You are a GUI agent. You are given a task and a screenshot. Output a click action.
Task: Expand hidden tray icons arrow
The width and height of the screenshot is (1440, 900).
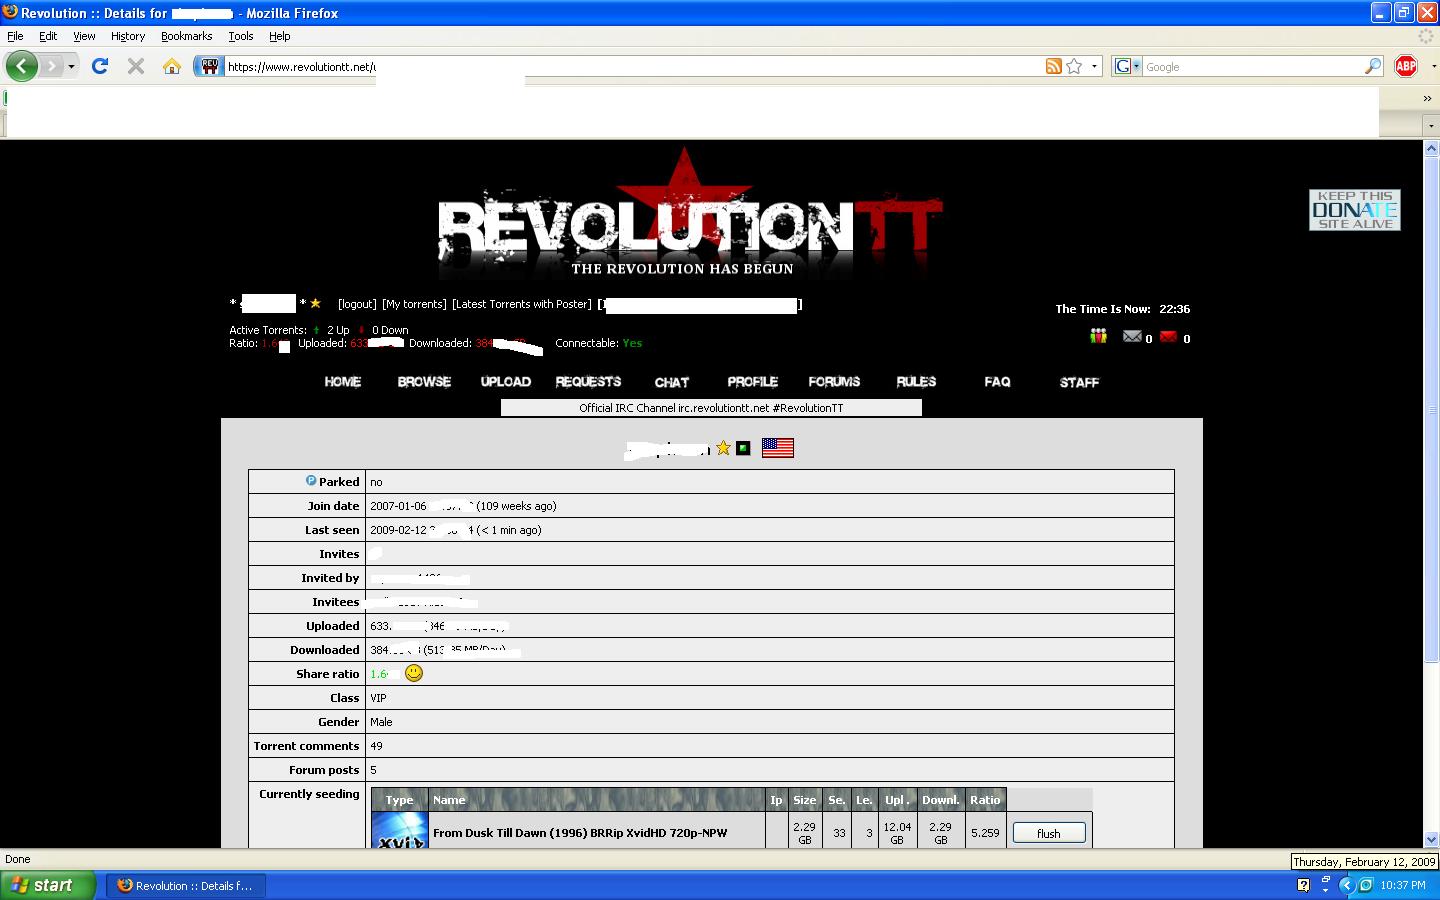click(x=1346, y=885)
